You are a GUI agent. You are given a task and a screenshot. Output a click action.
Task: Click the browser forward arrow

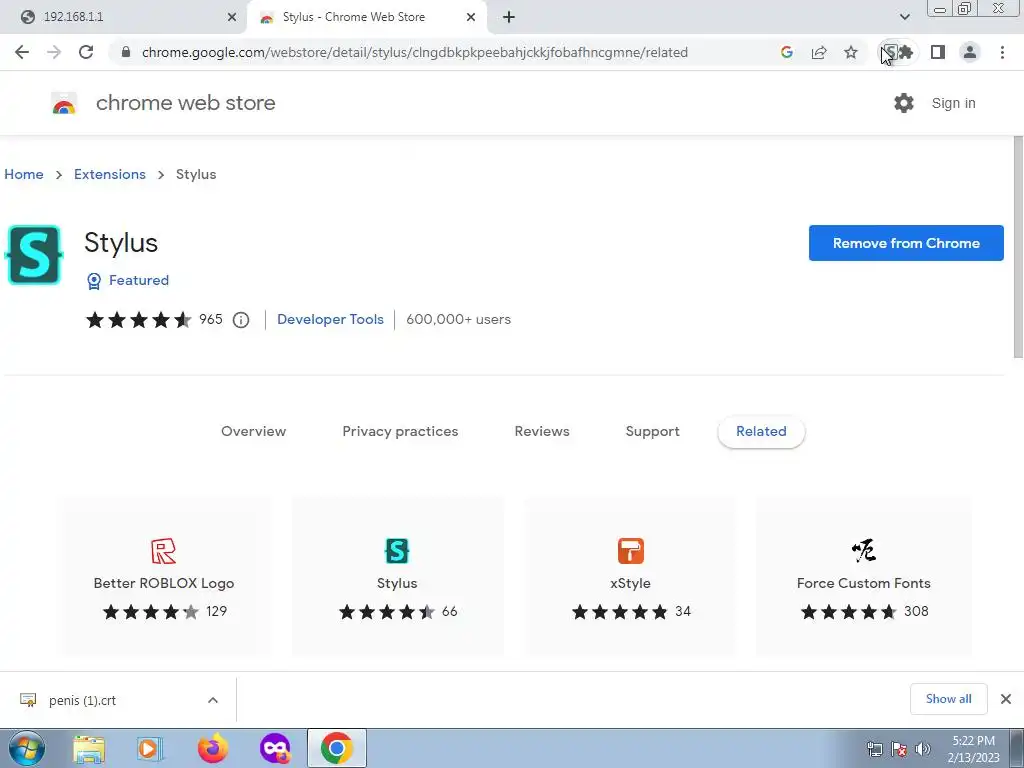click(54, 52)
